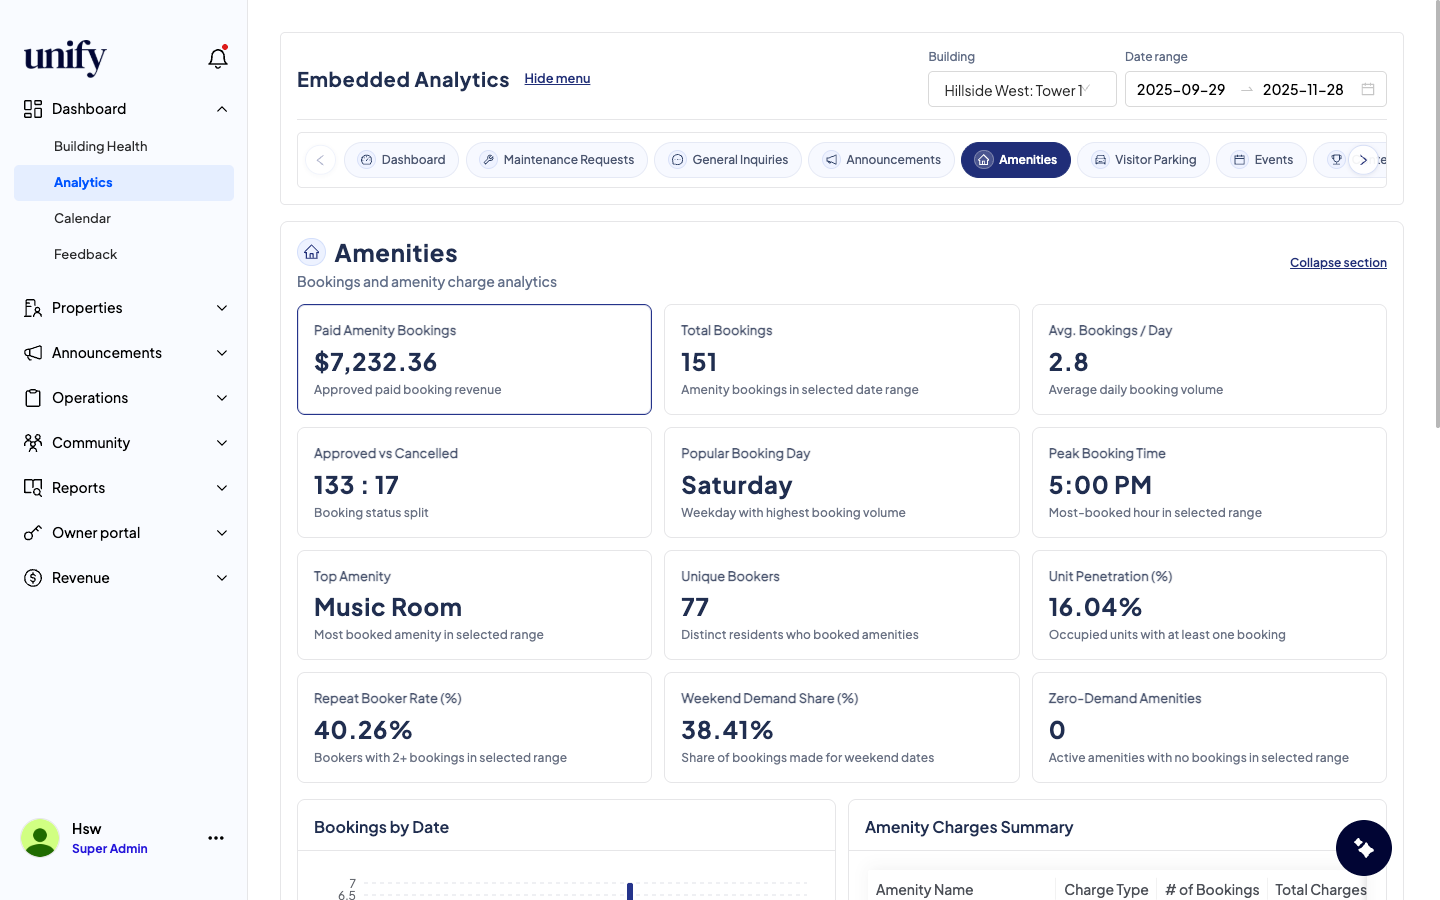Switch to the Visitor Parking tab
The width and height of the screenshot is (1440, 900).
(1143, 160)
